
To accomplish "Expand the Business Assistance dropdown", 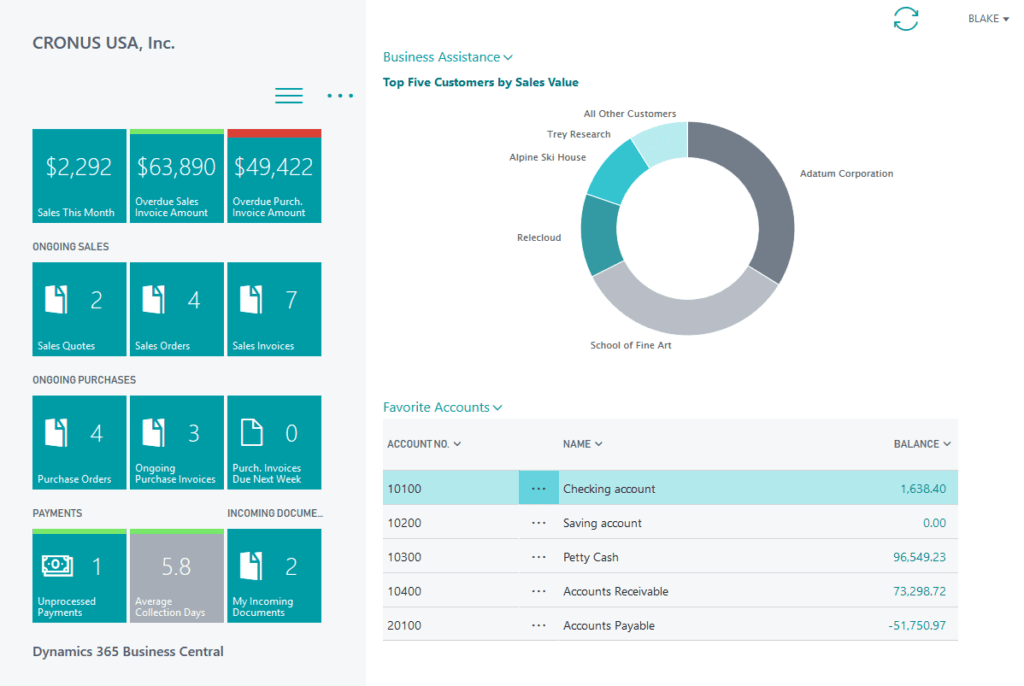I will [447, 58].
